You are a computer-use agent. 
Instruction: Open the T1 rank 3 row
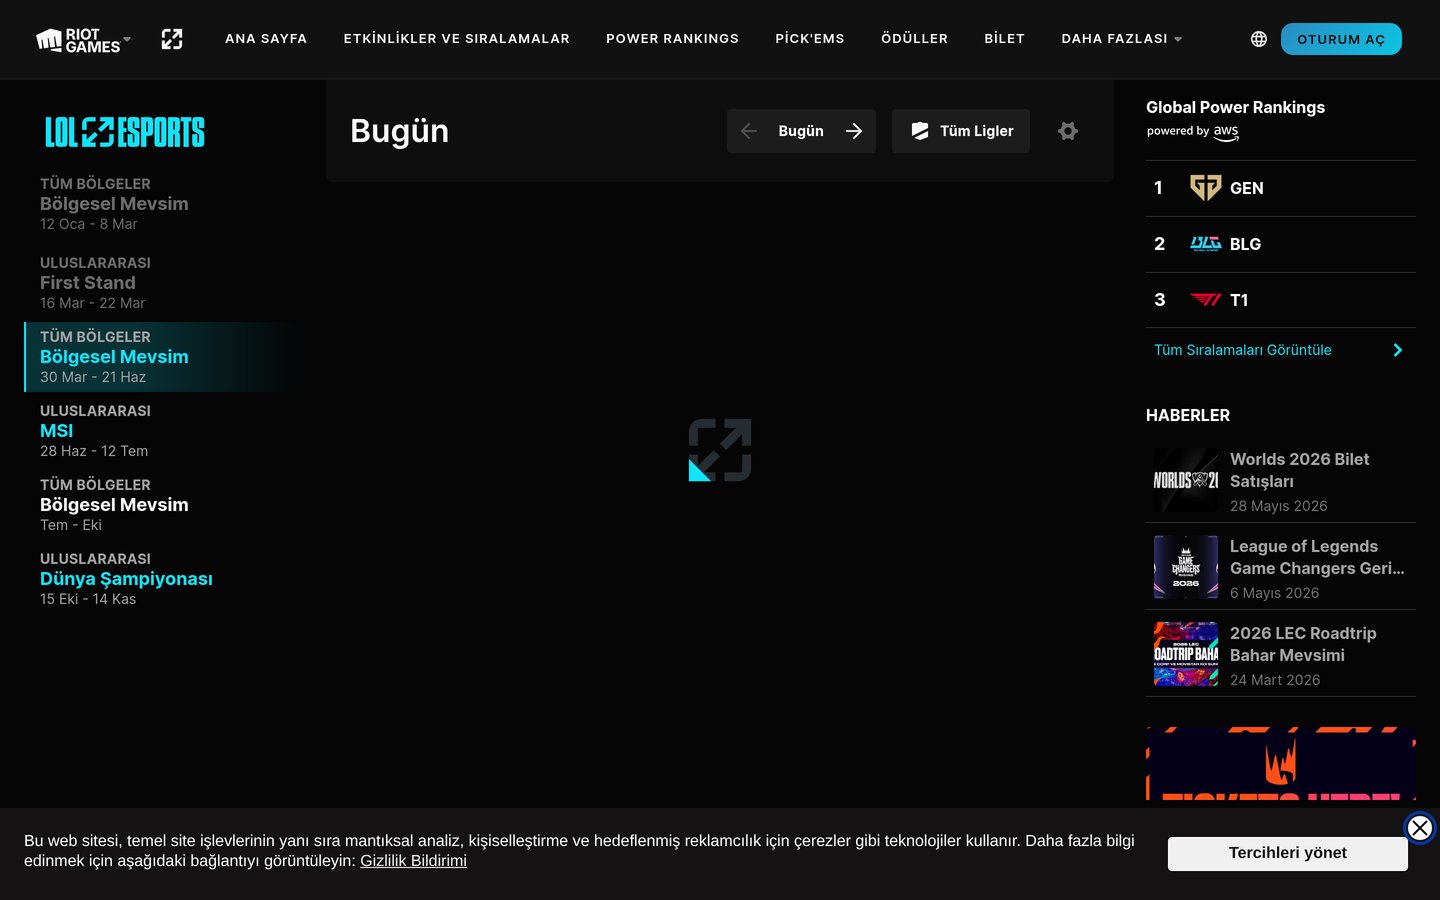1281,300
